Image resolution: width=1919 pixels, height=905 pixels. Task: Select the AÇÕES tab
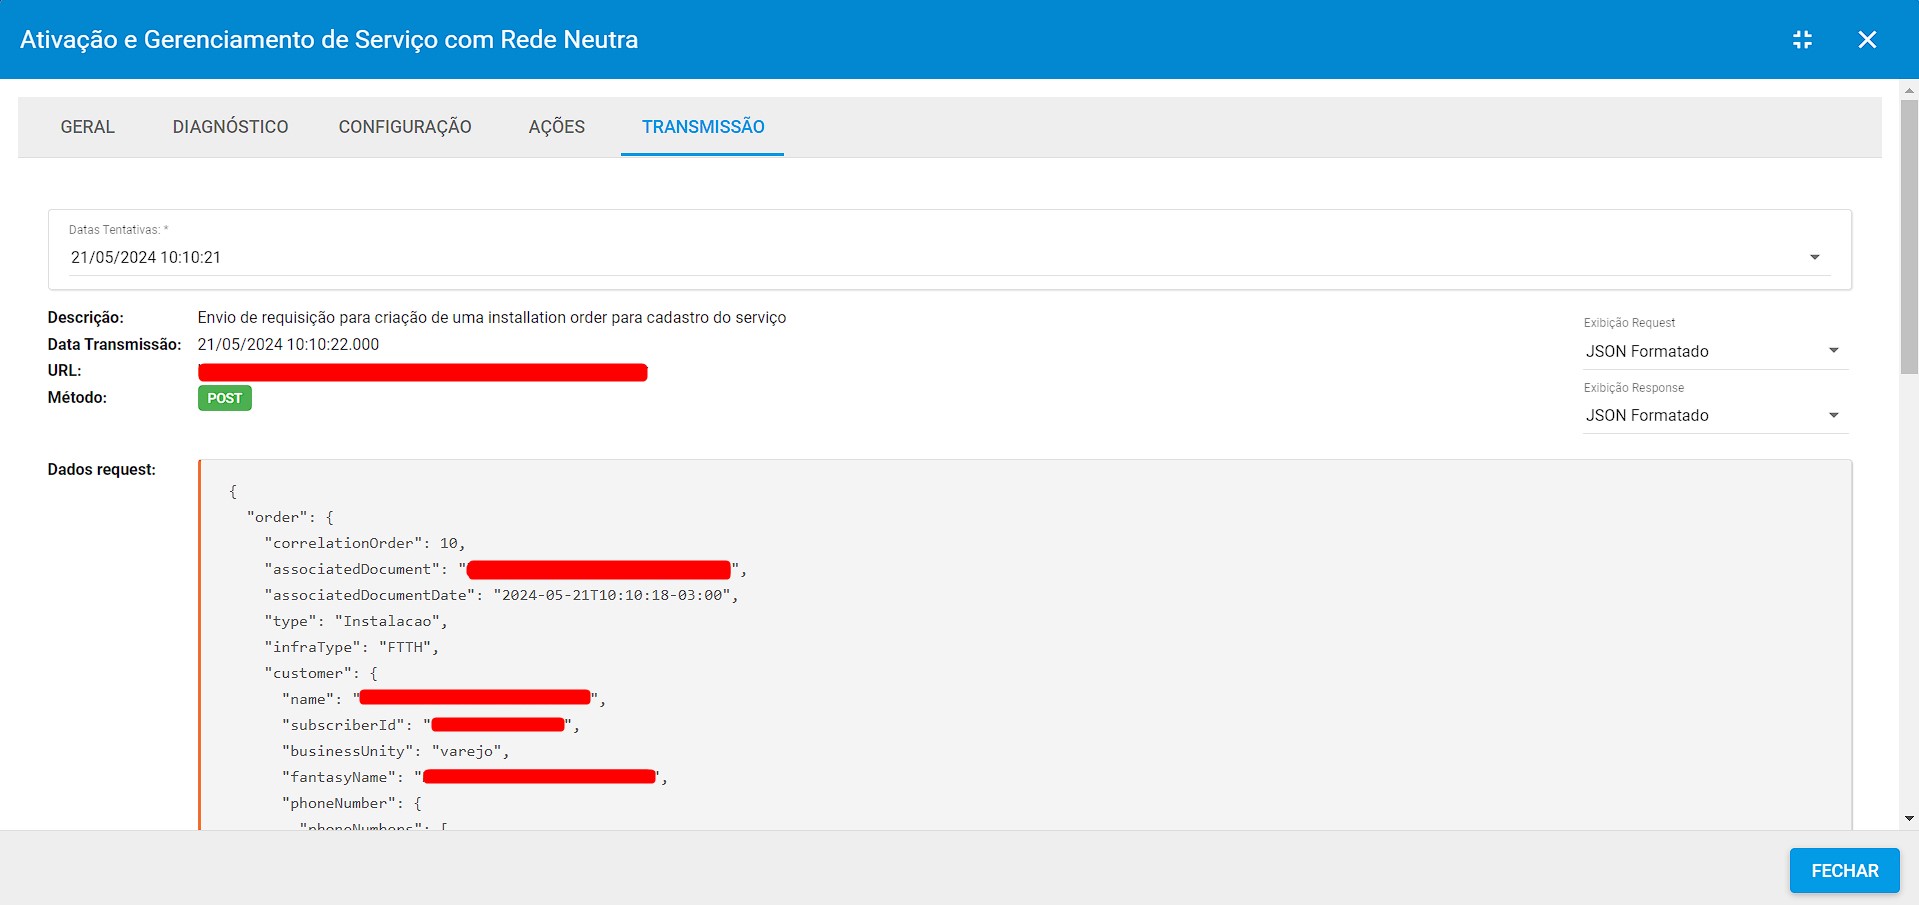557,127
